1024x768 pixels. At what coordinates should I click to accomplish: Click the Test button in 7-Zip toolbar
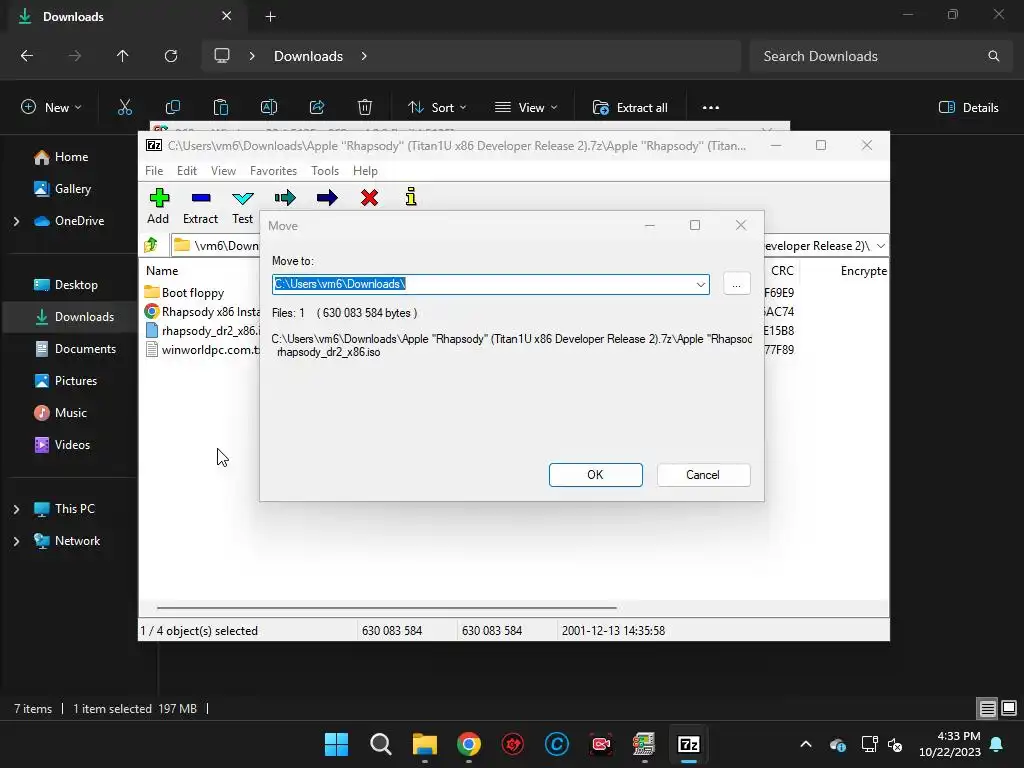pos(242,206)
